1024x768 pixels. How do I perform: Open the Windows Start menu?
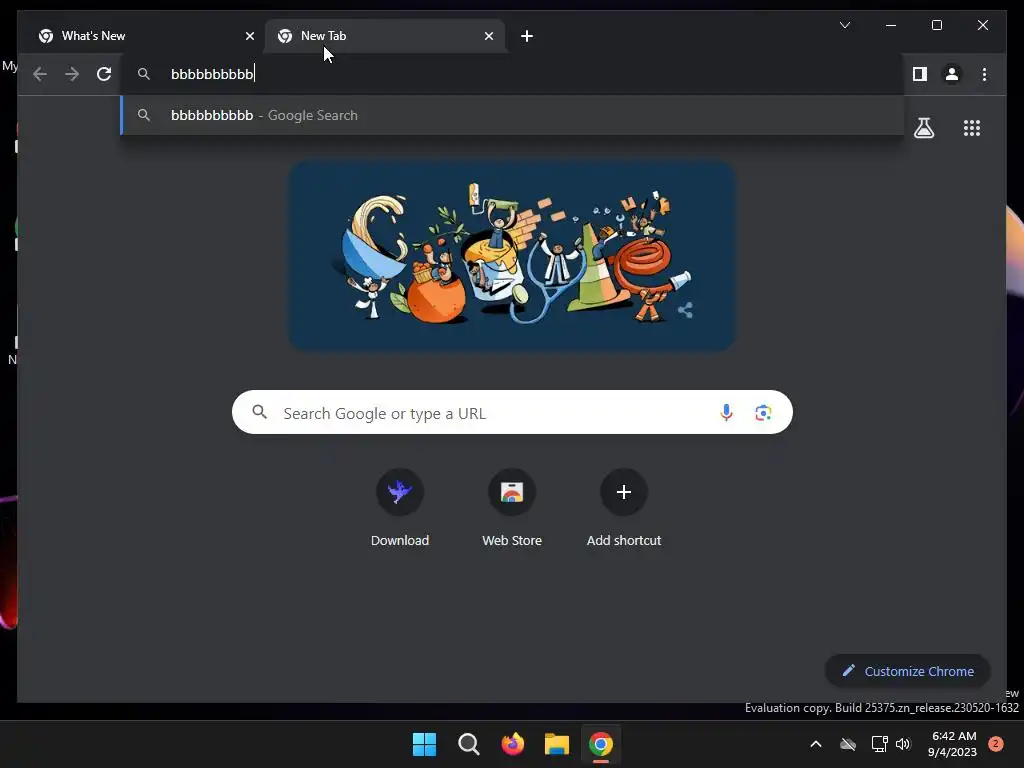424,744
